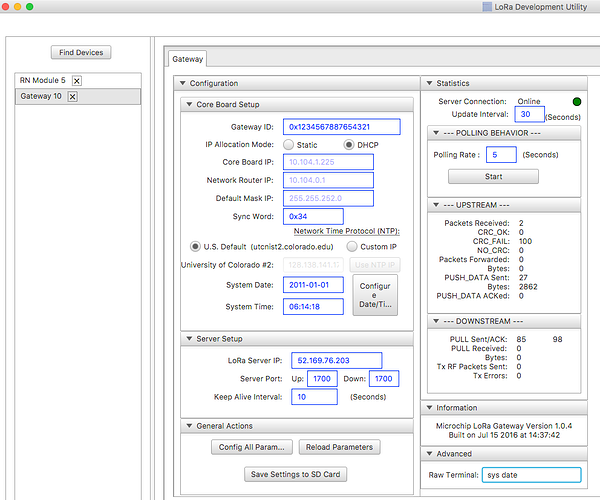Screen dimensions: 600x500
Task: Click the University of Colorado #2 IP field
Action: click(313, 265)
